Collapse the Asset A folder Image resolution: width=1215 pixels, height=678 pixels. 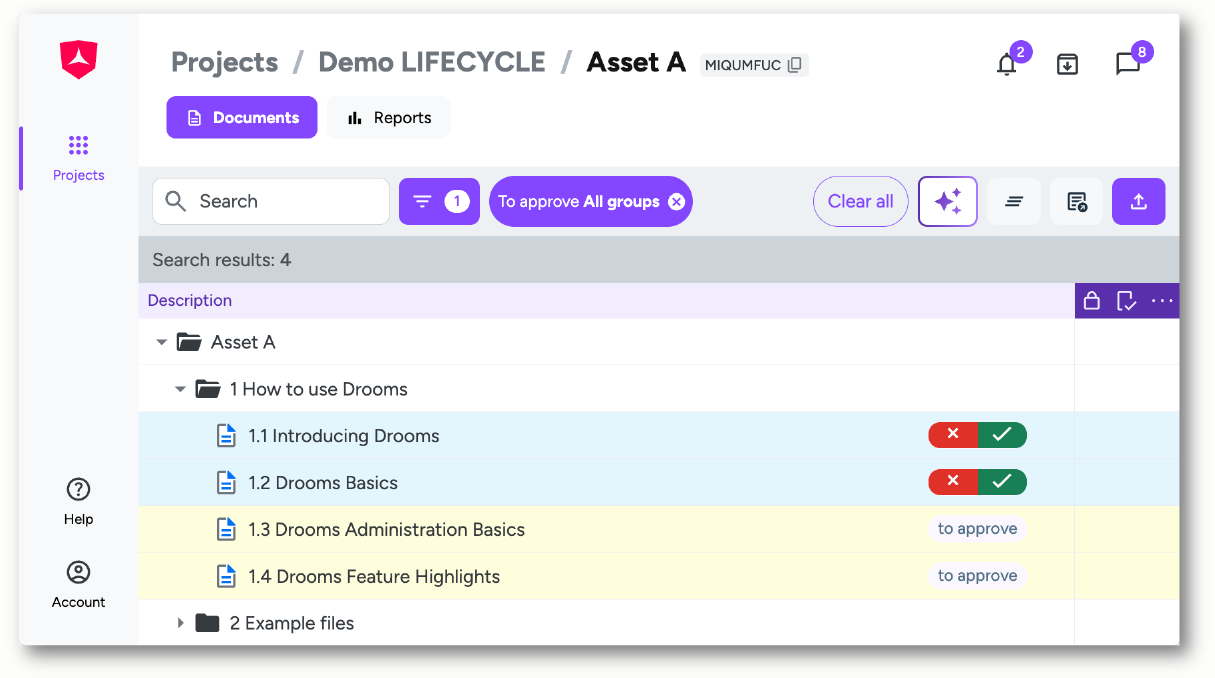pos(161,342)
